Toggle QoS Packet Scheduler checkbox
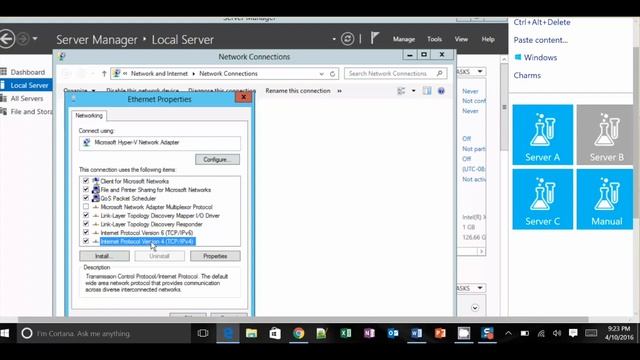Viewport: 640px width, 360px height. 86,198
